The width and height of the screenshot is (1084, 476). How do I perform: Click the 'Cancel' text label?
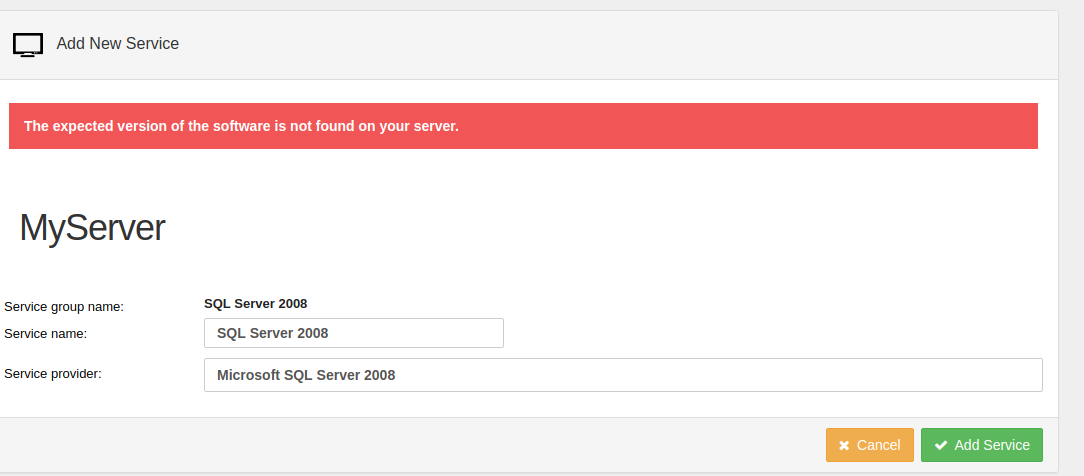point(879,446)
